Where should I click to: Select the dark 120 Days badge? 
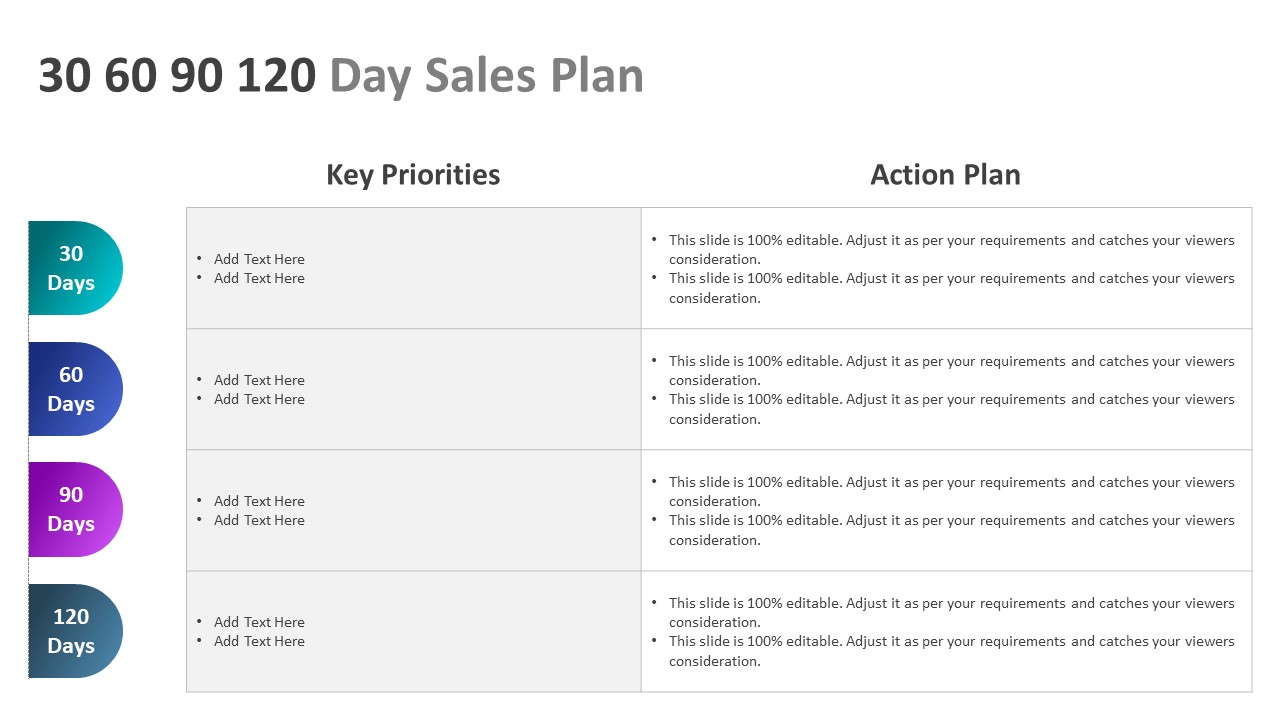click(x=74, y=631)
